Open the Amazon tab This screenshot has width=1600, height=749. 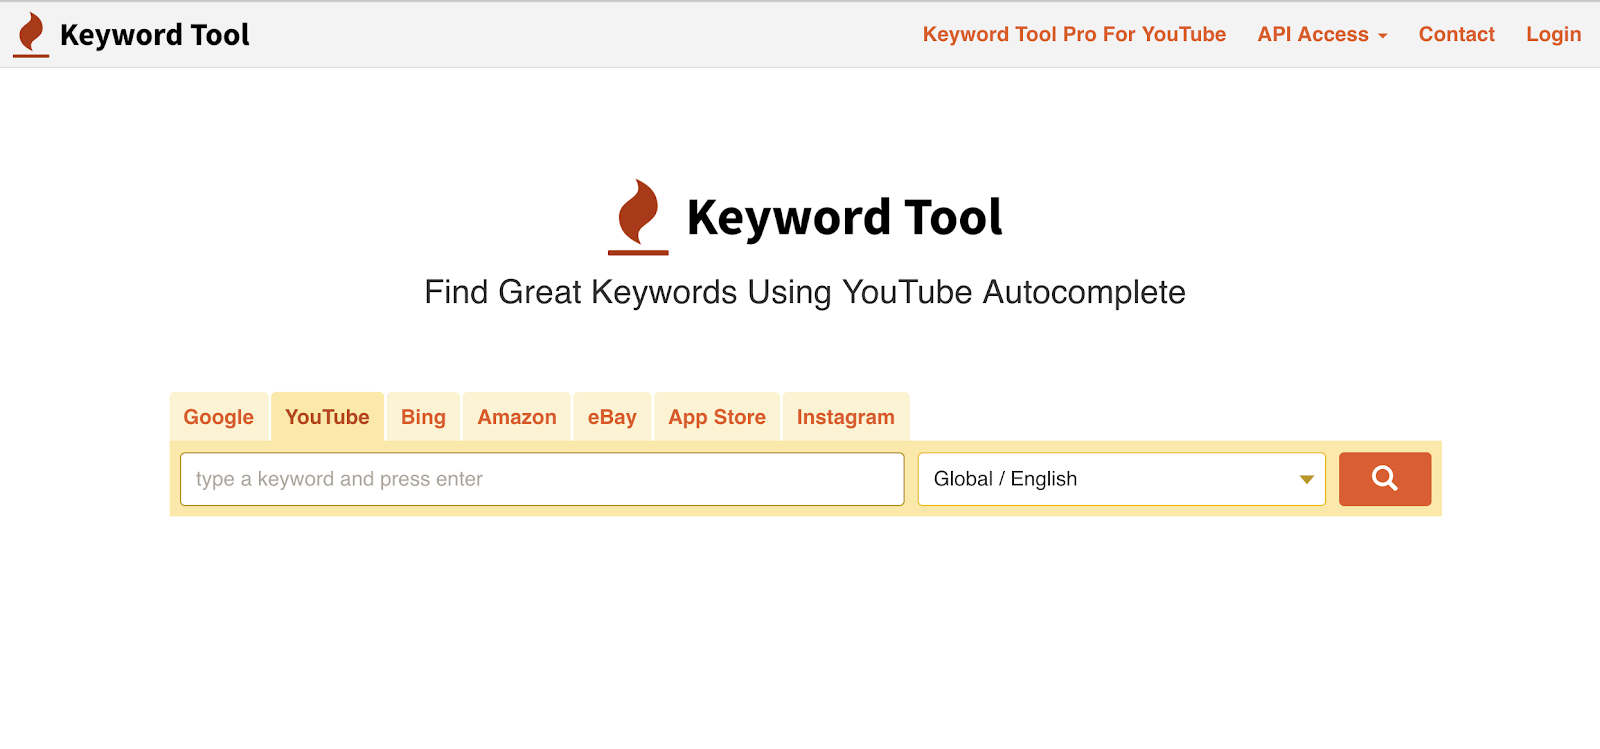point(517,417)
